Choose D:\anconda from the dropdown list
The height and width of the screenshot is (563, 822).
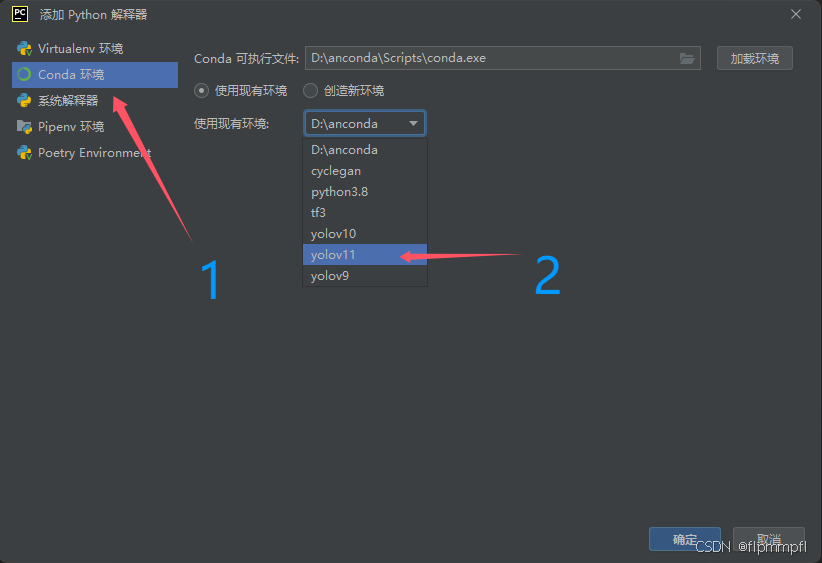click(x=365, y=150)
